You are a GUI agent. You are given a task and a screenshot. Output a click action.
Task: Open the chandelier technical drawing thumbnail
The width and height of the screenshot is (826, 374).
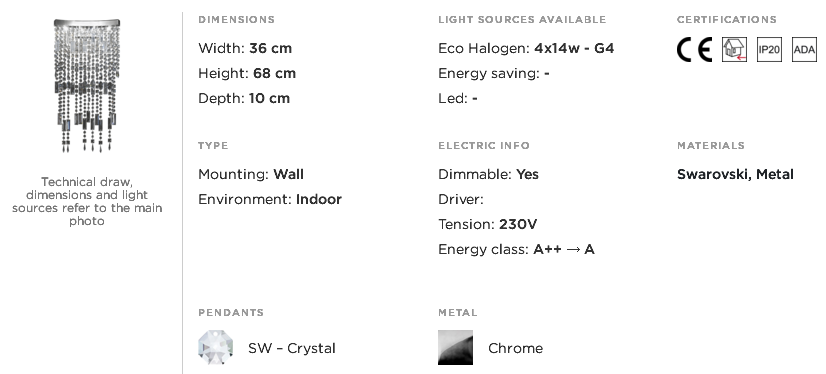[x=87, y=85]
